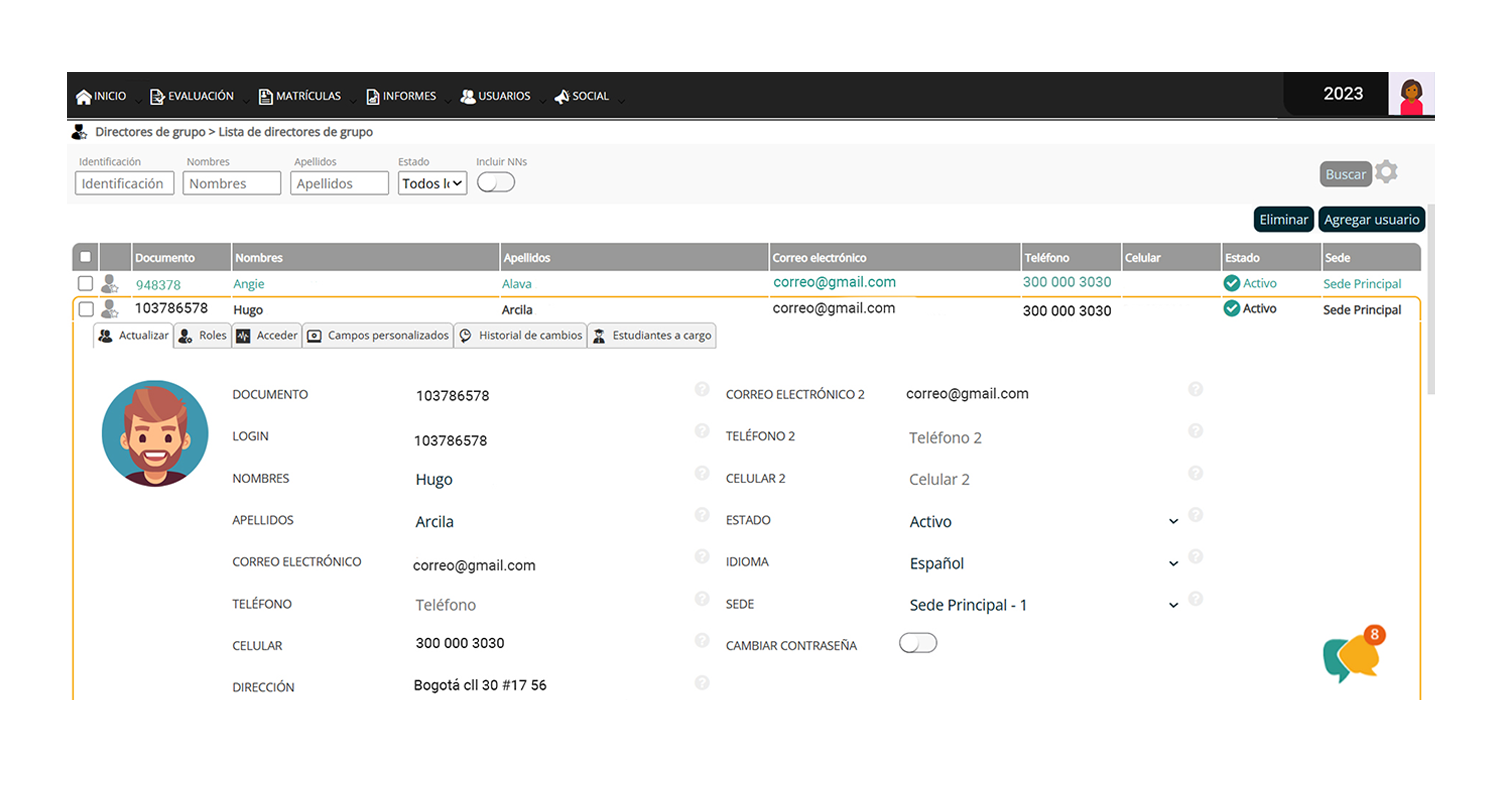Image resolution: width=1500 pixels, height=800 pixels.
Task: Click the user icon in Angie's row
Action: (110, 284)
